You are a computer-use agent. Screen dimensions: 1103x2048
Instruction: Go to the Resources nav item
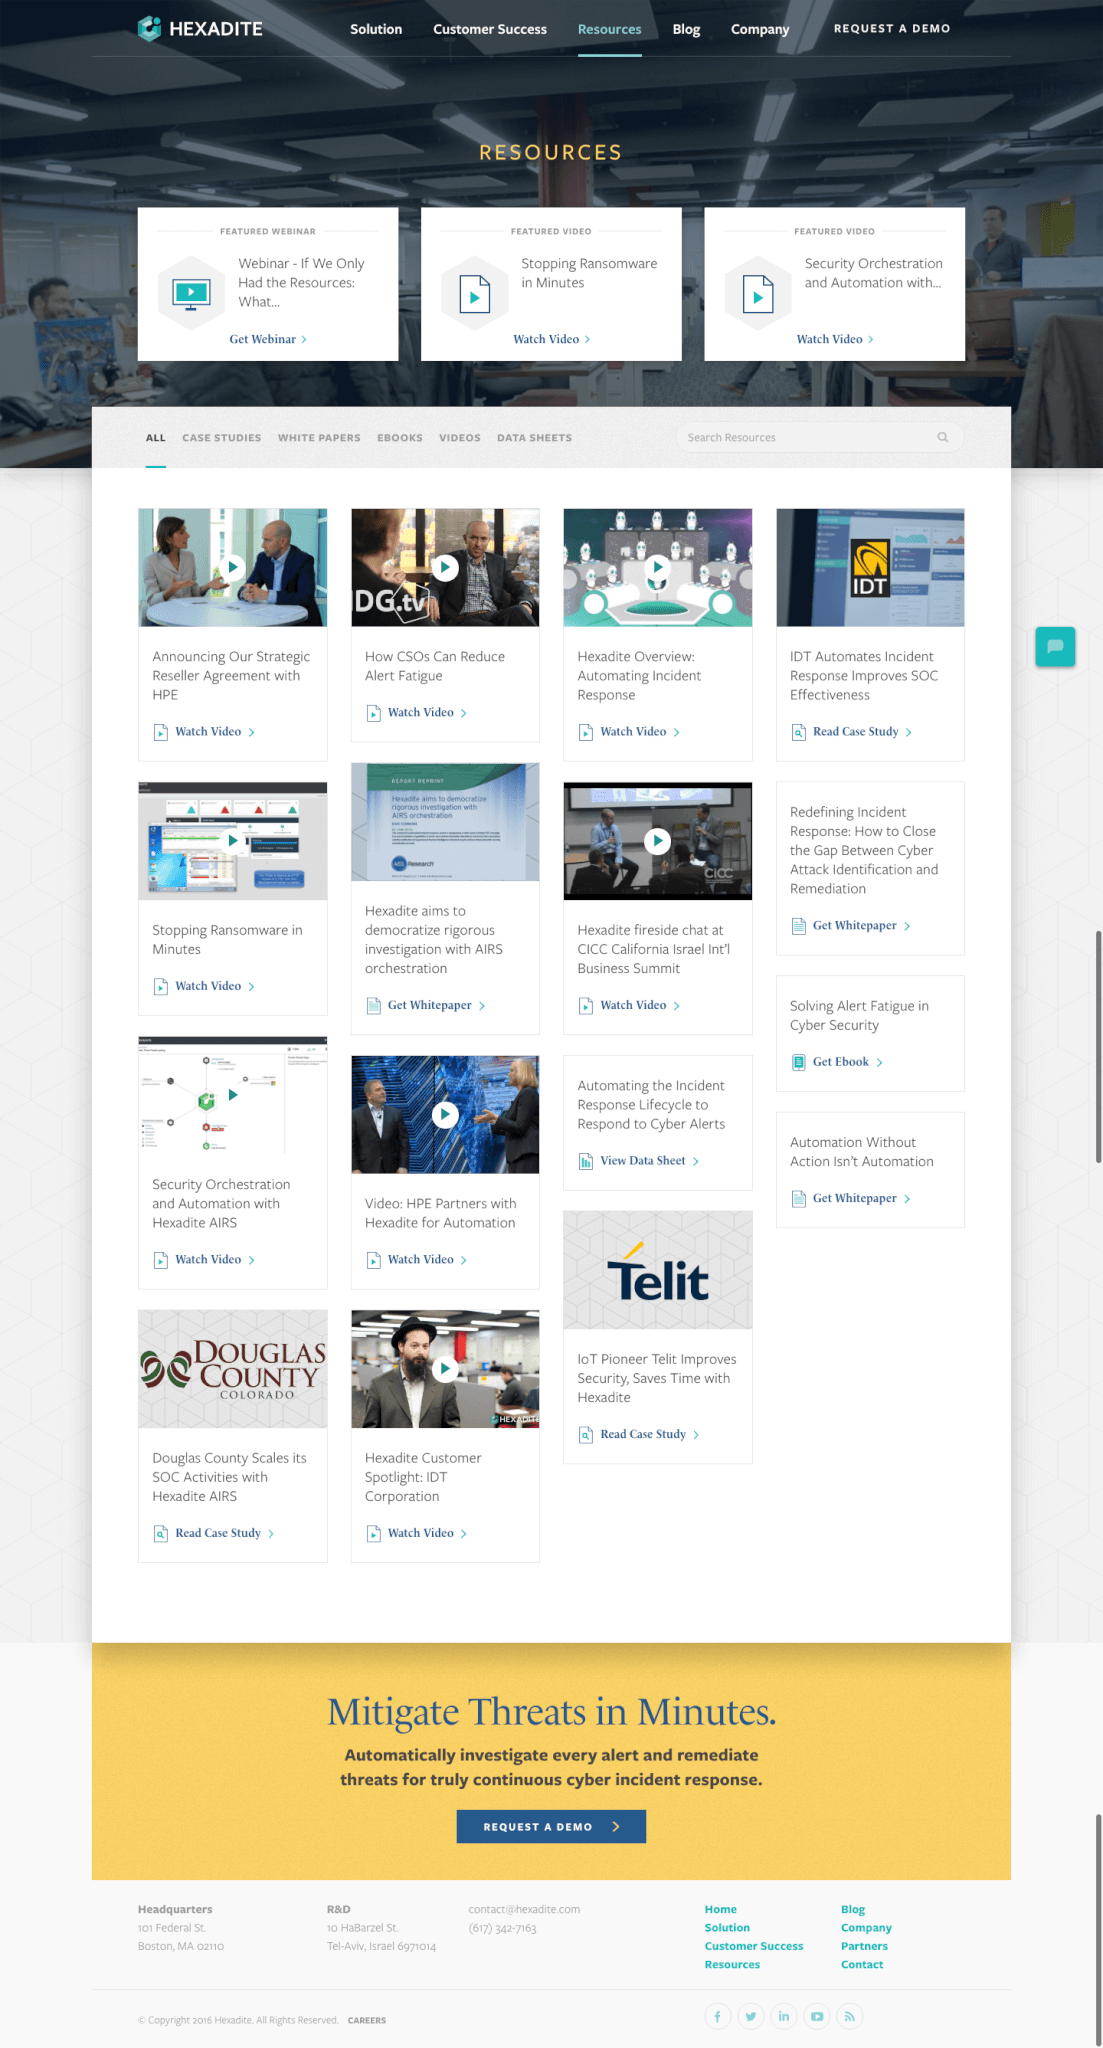[x=610, y=29]
